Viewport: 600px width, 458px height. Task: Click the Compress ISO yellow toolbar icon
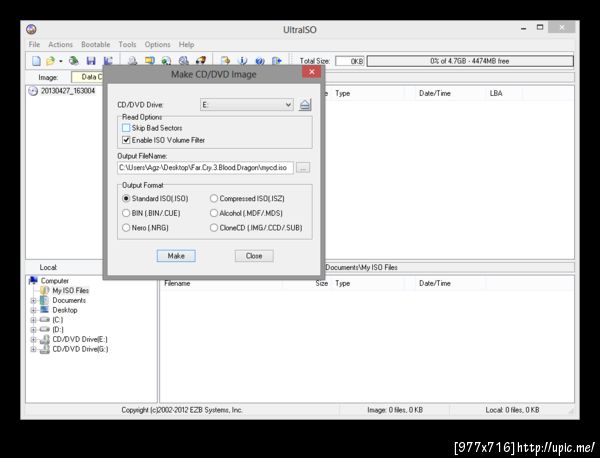click(x=150, y=61)
